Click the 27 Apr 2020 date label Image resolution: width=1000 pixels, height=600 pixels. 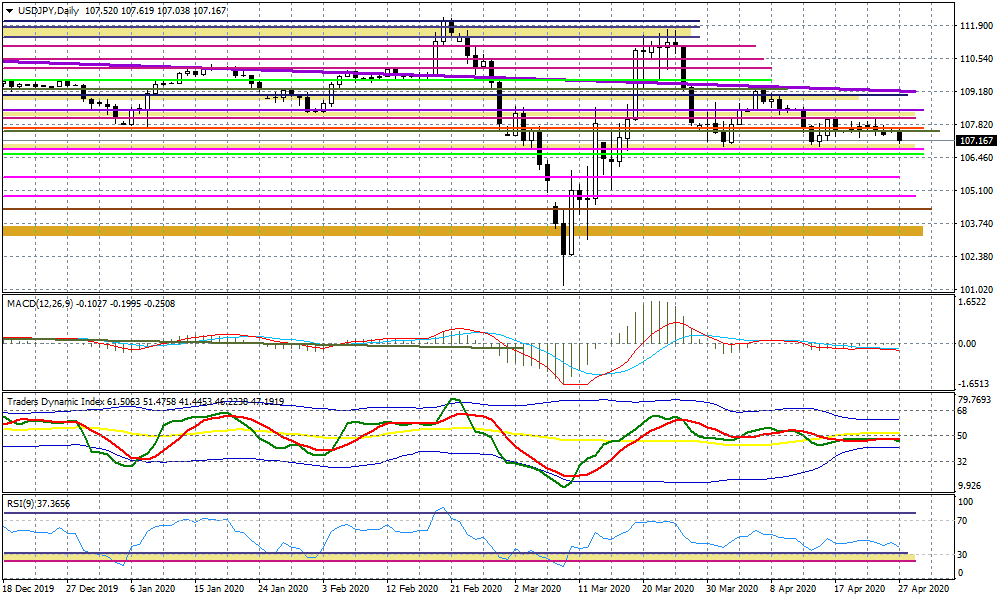(924, 589)
